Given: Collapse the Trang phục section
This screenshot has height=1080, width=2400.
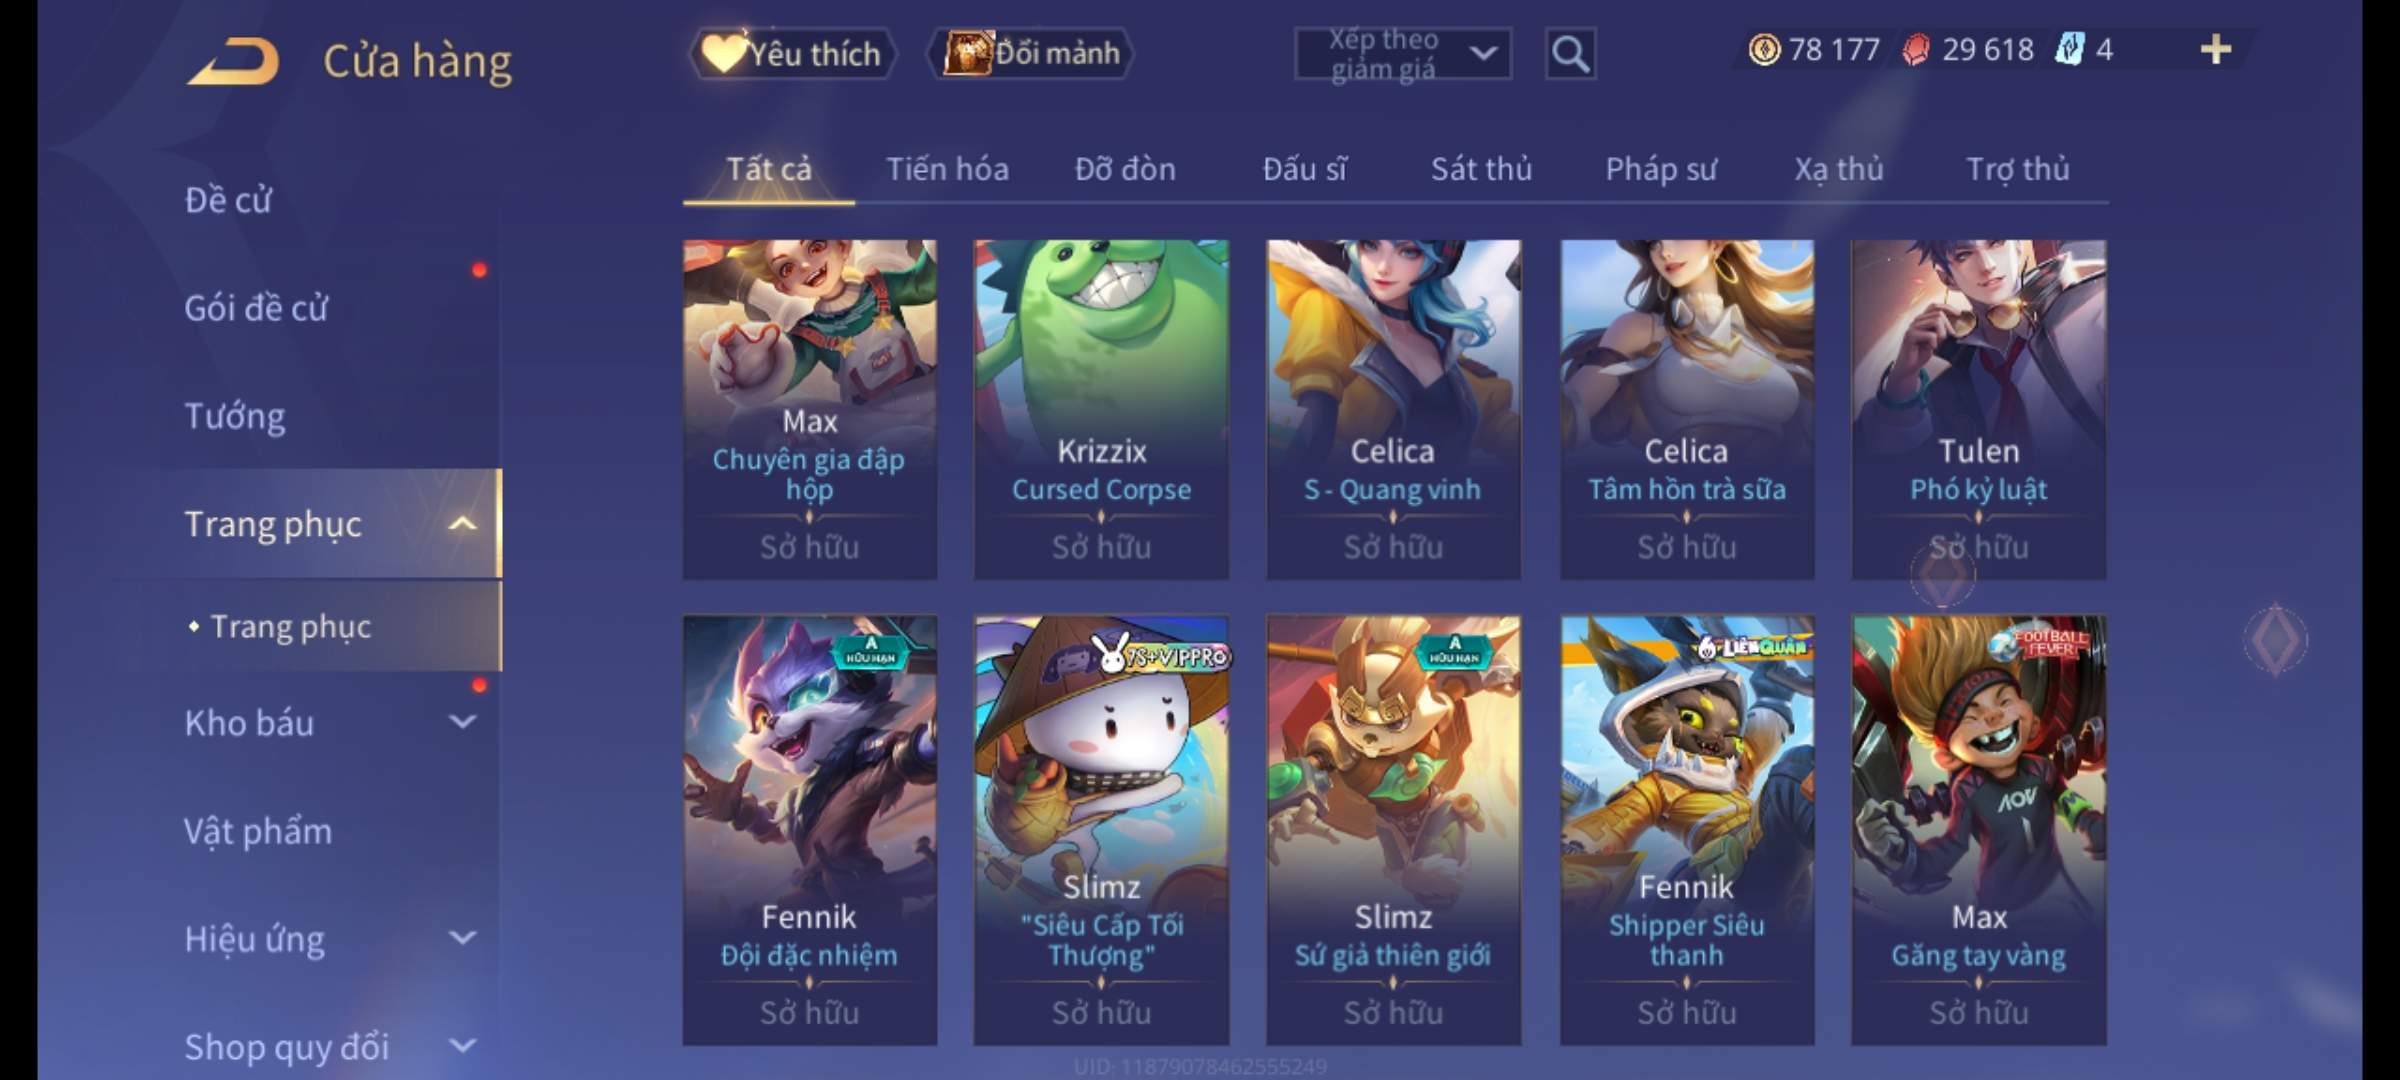Looking at the screenshot, I should (x=462, y=523).
